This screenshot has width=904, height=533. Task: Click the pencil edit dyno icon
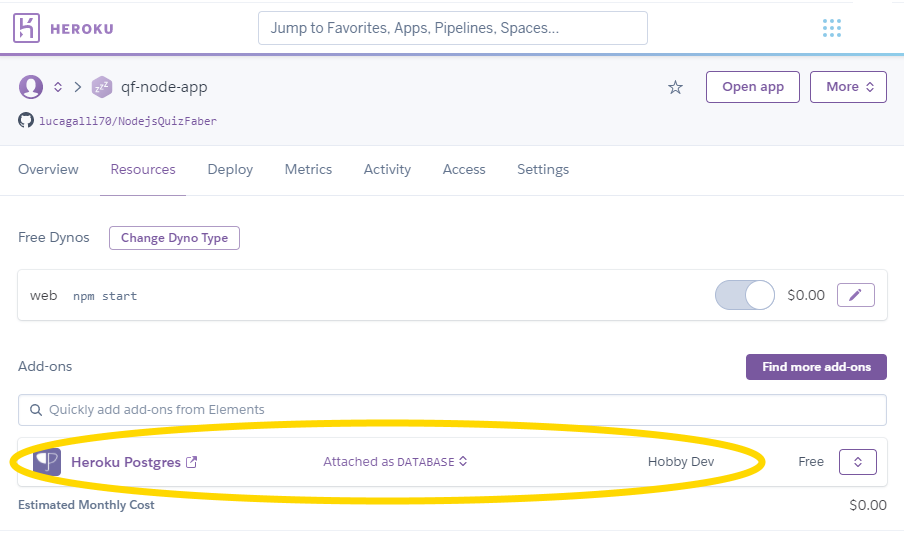pyautogui.click(x=855, y=295)
